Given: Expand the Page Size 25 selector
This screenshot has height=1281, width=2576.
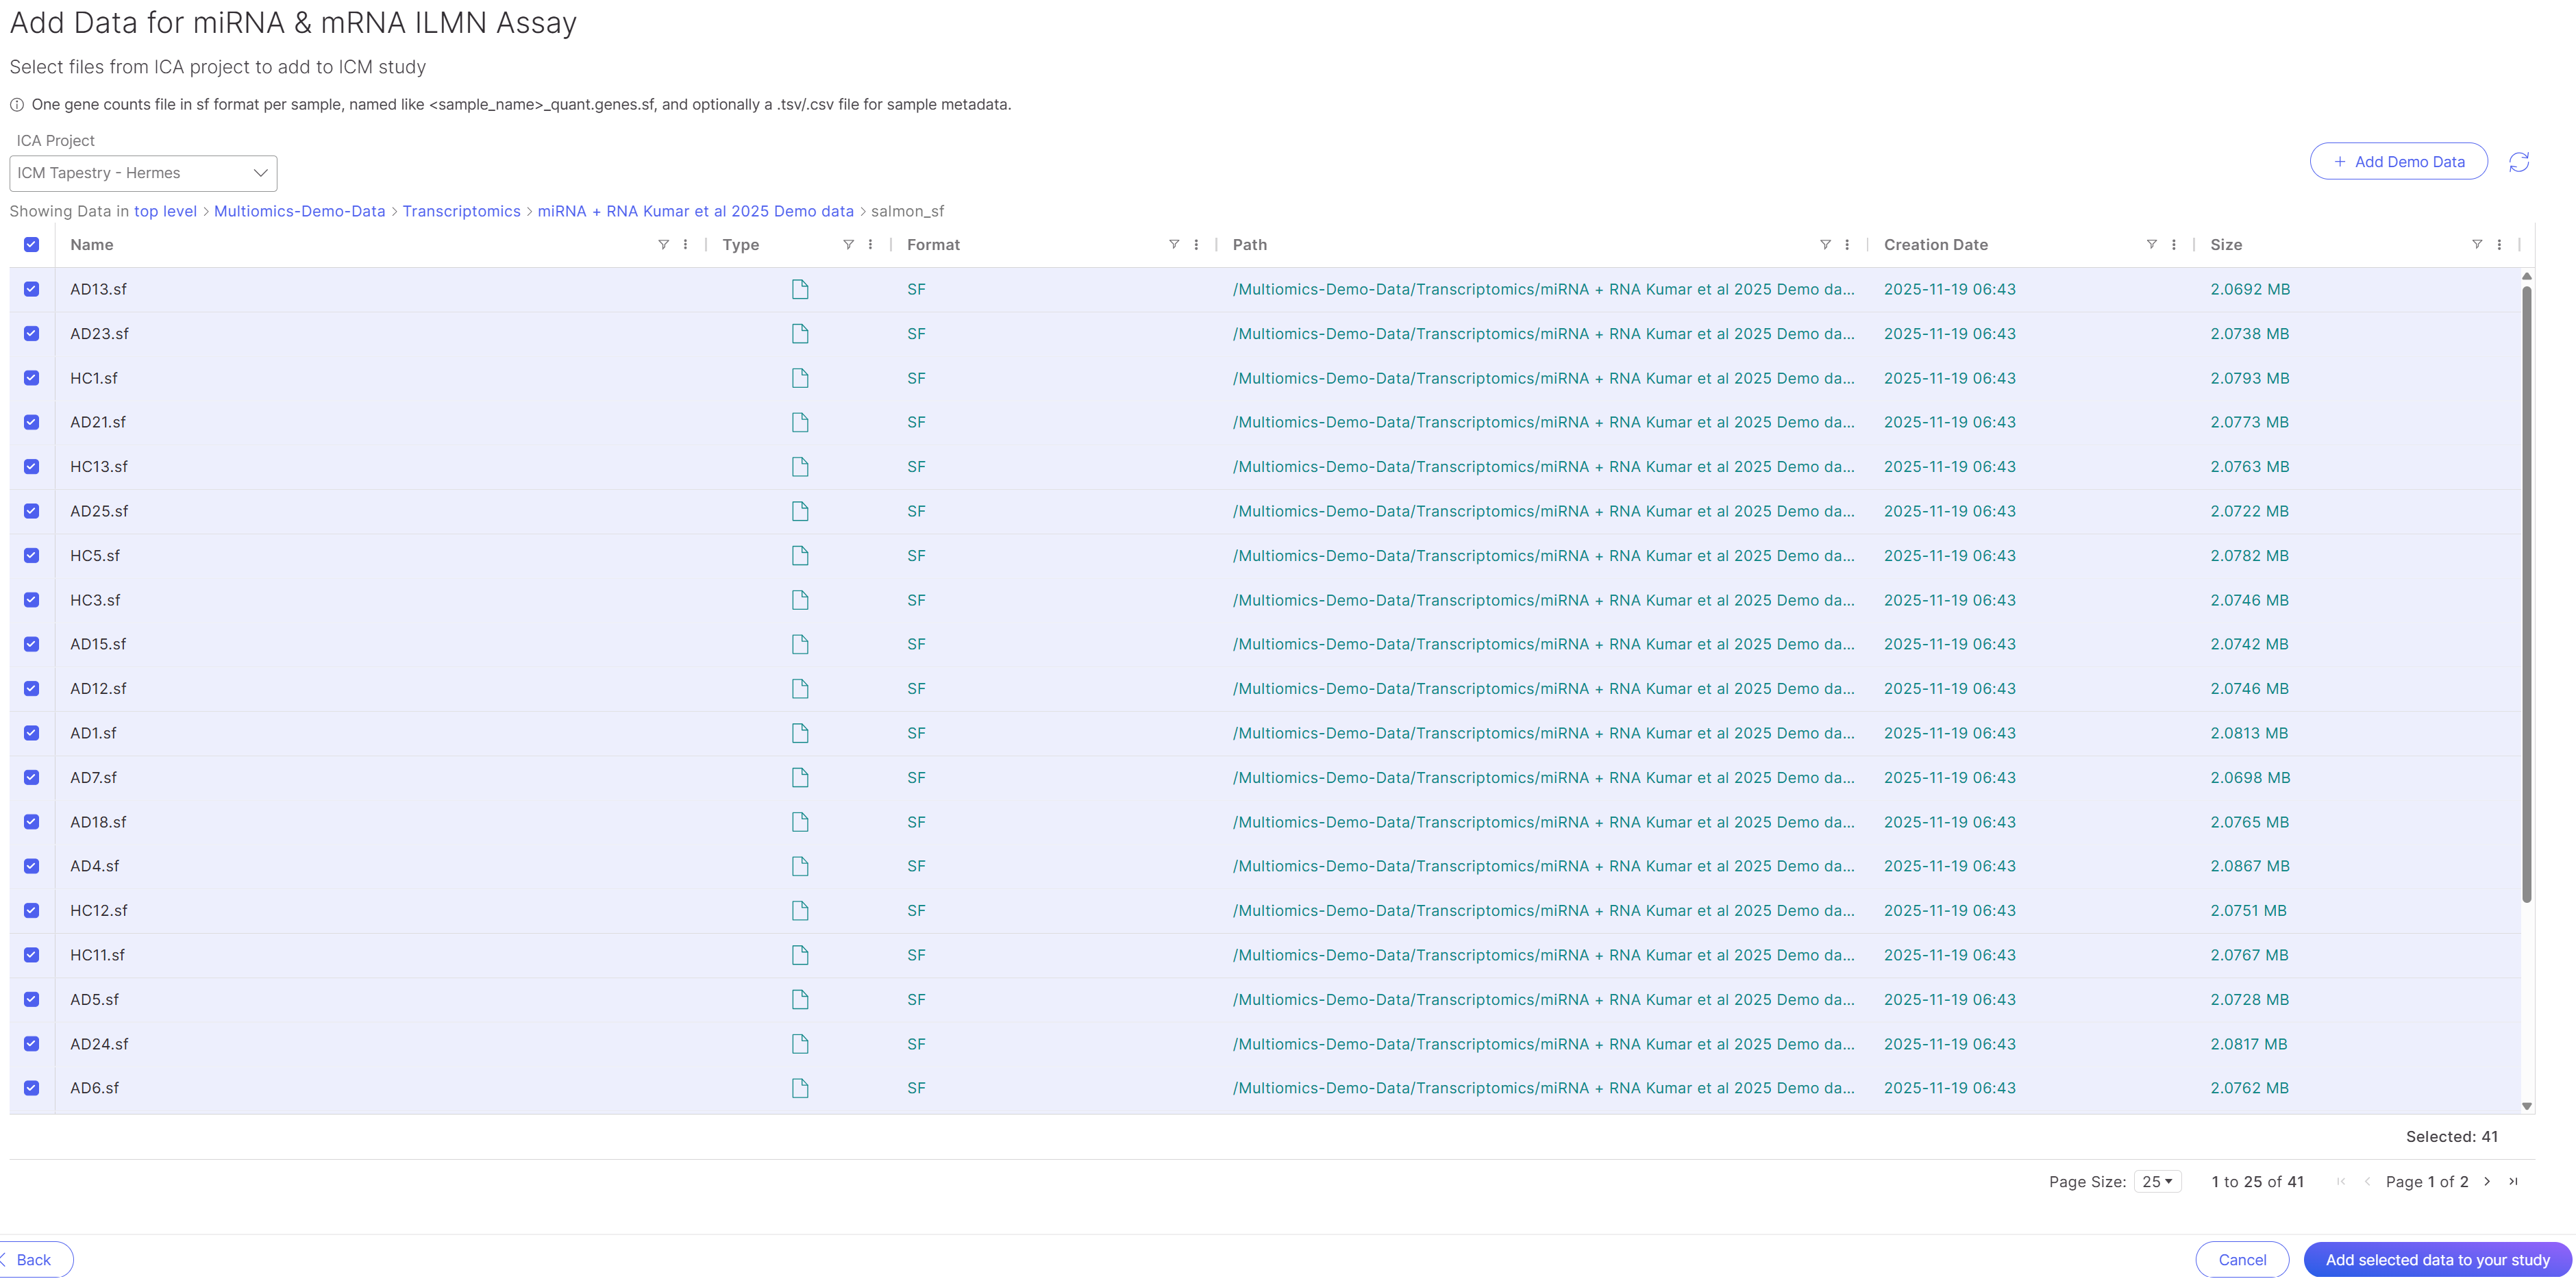Looking at the screenshot, I should (2157, 1181).
